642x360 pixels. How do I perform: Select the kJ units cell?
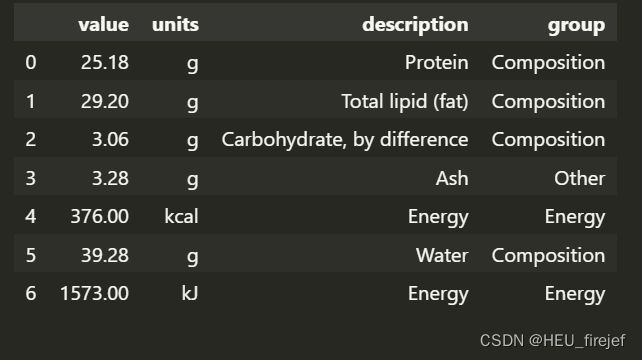tap(190, 294)
